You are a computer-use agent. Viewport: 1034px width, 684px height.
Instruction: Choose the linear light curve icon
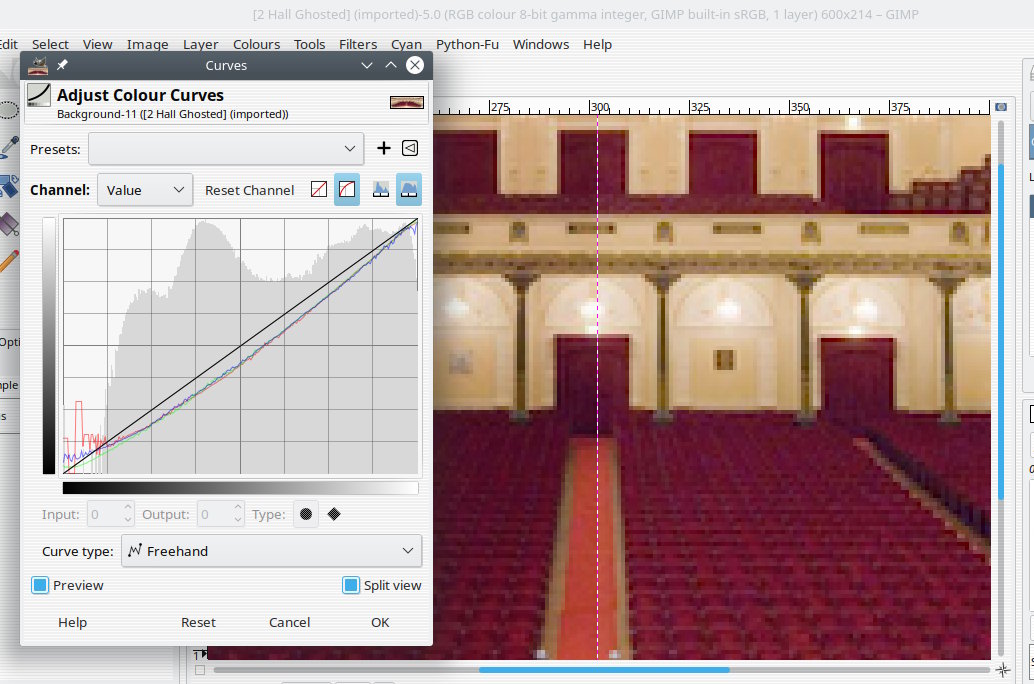(319, 190)
